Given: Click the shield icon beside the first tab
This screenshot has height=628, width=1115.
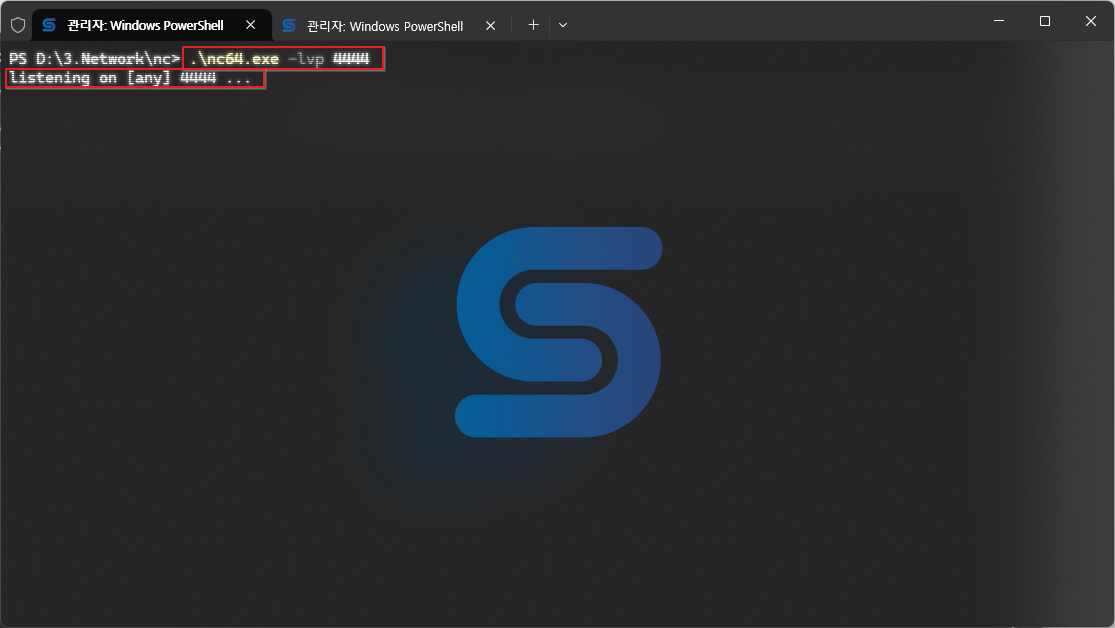Looking at the screenshot, I should tap(18, 26).
